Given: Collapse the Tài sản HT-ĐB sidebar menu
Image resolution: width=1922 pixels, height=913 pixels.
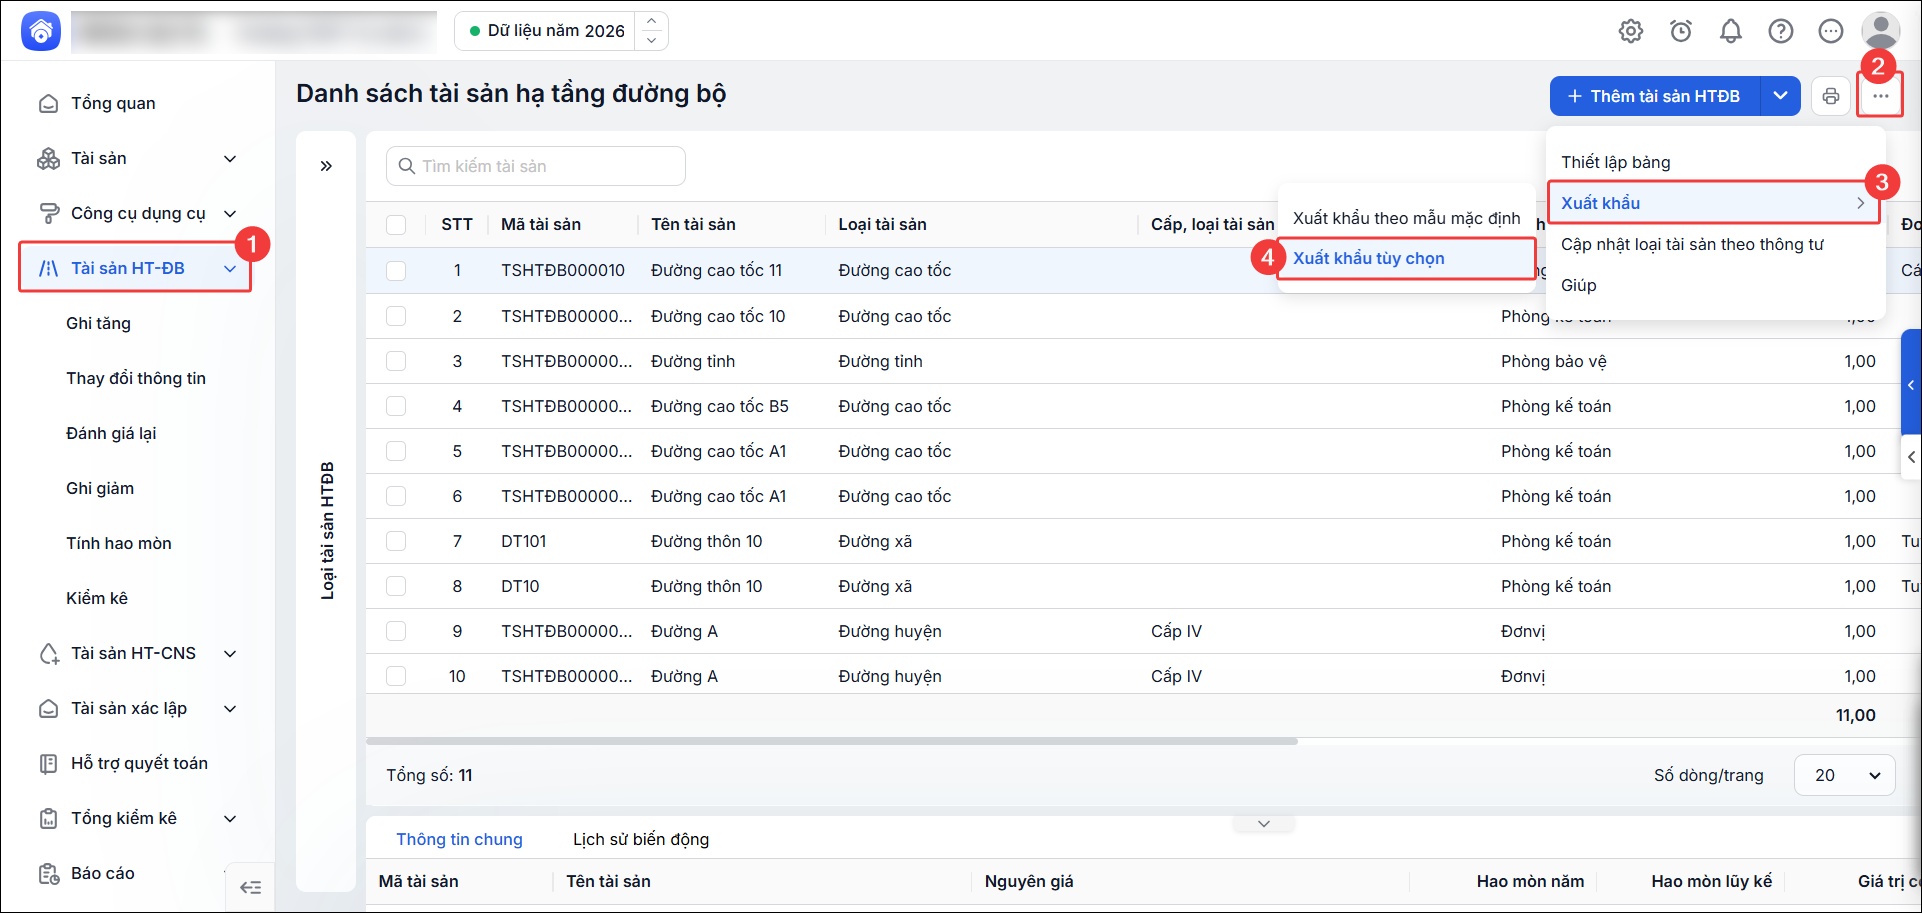Looking at the screenshot, I should click(230, 269).
